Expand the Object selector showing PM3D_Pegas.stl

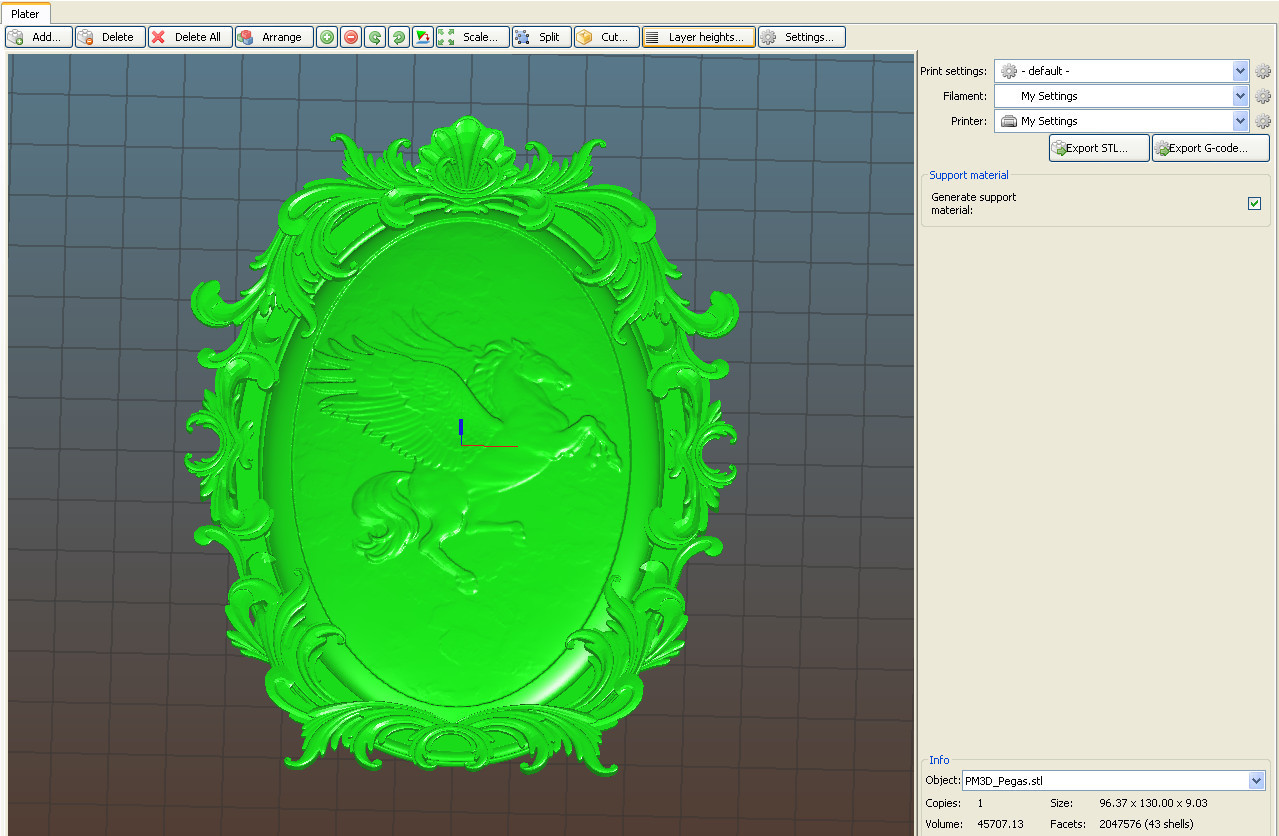pos(1257,781)
